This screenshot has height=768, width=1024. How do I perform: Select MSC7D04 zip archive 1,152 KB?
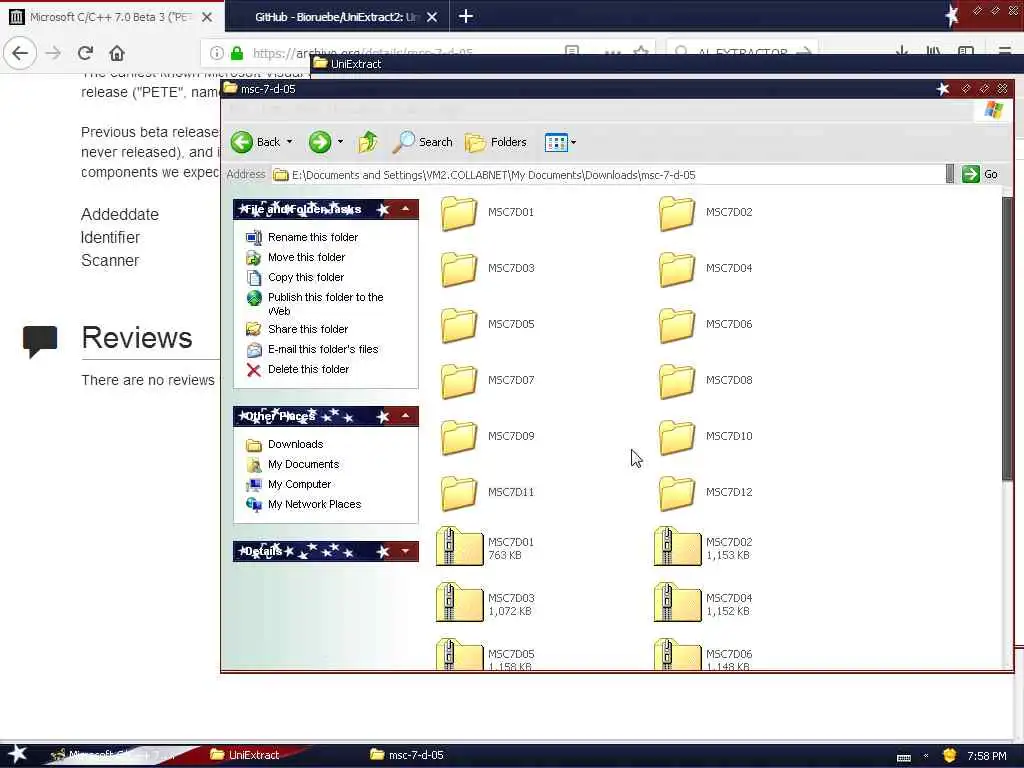pos(677,603)
